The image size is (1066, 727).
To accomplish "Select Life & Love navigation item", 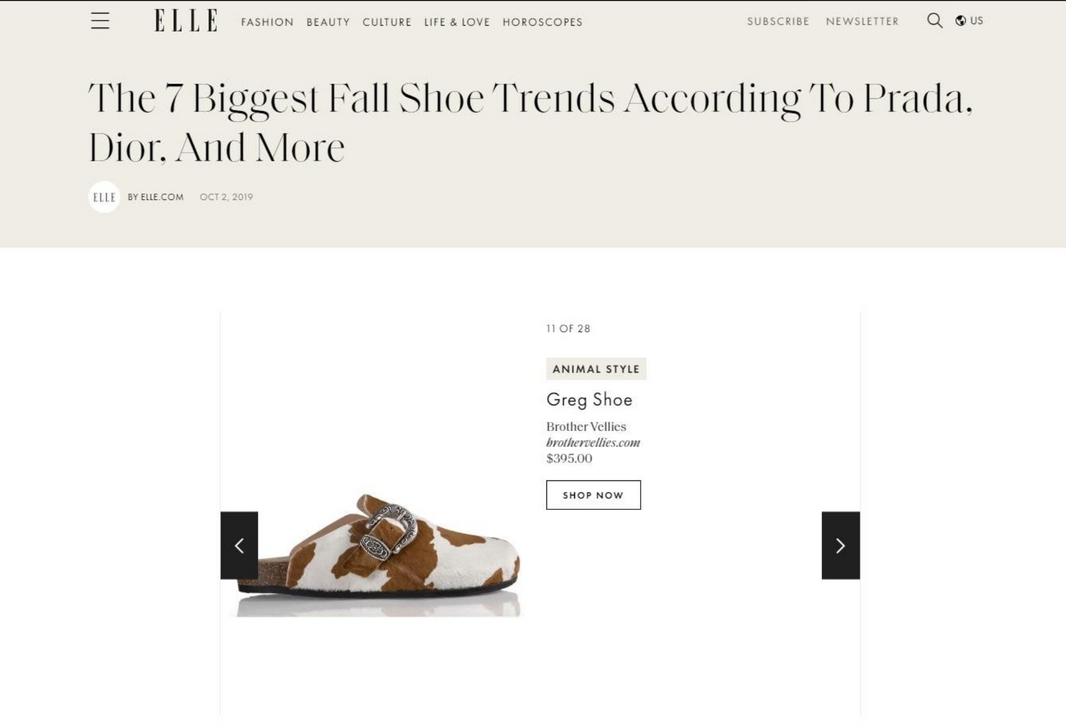I will [x=457, y=22].
